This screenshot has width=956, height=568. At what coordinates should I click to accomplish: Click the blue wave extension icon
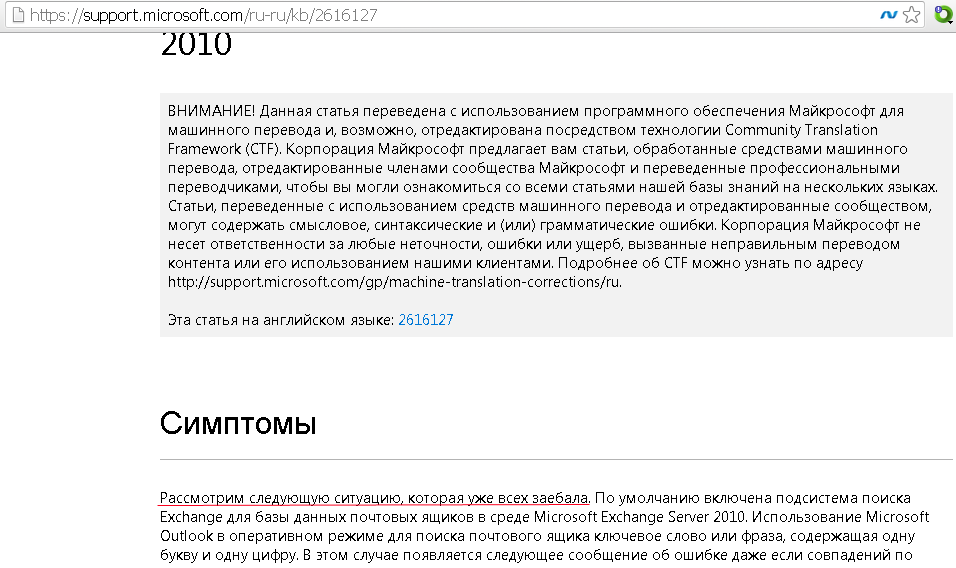coord(889,15)
